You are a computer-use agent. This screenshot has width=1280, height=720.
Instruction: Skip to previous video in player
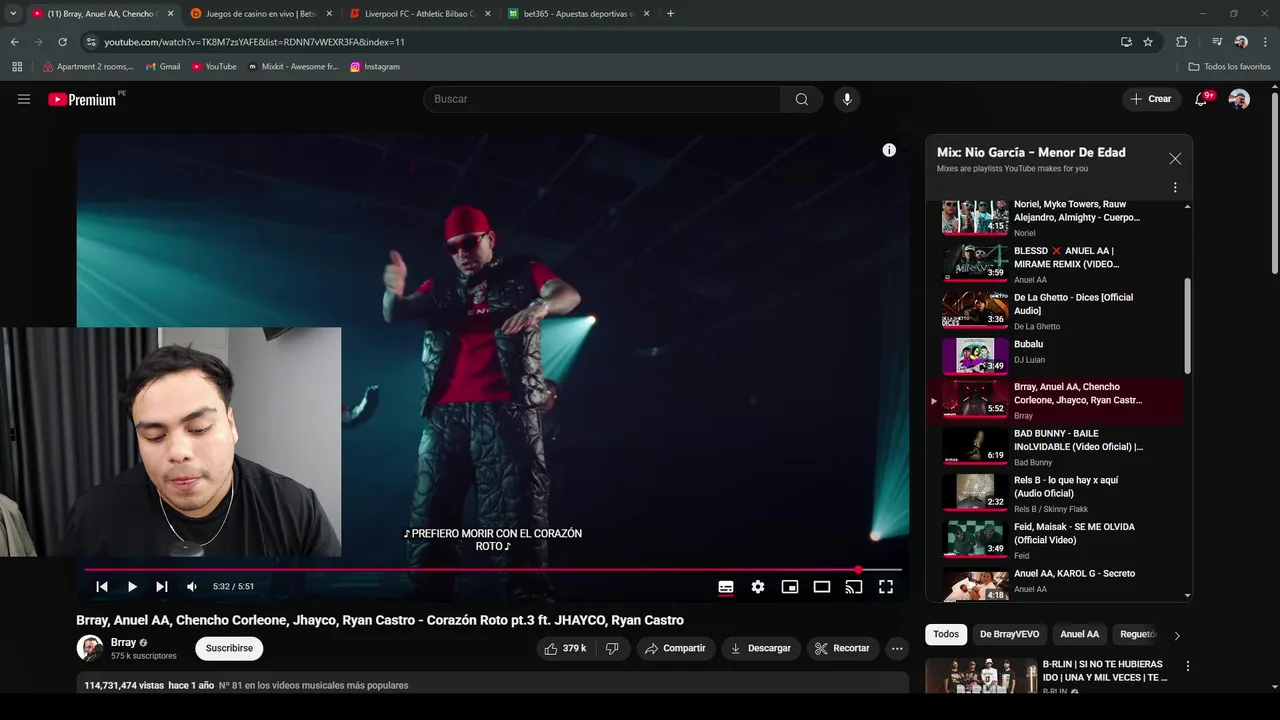point(102,587)
